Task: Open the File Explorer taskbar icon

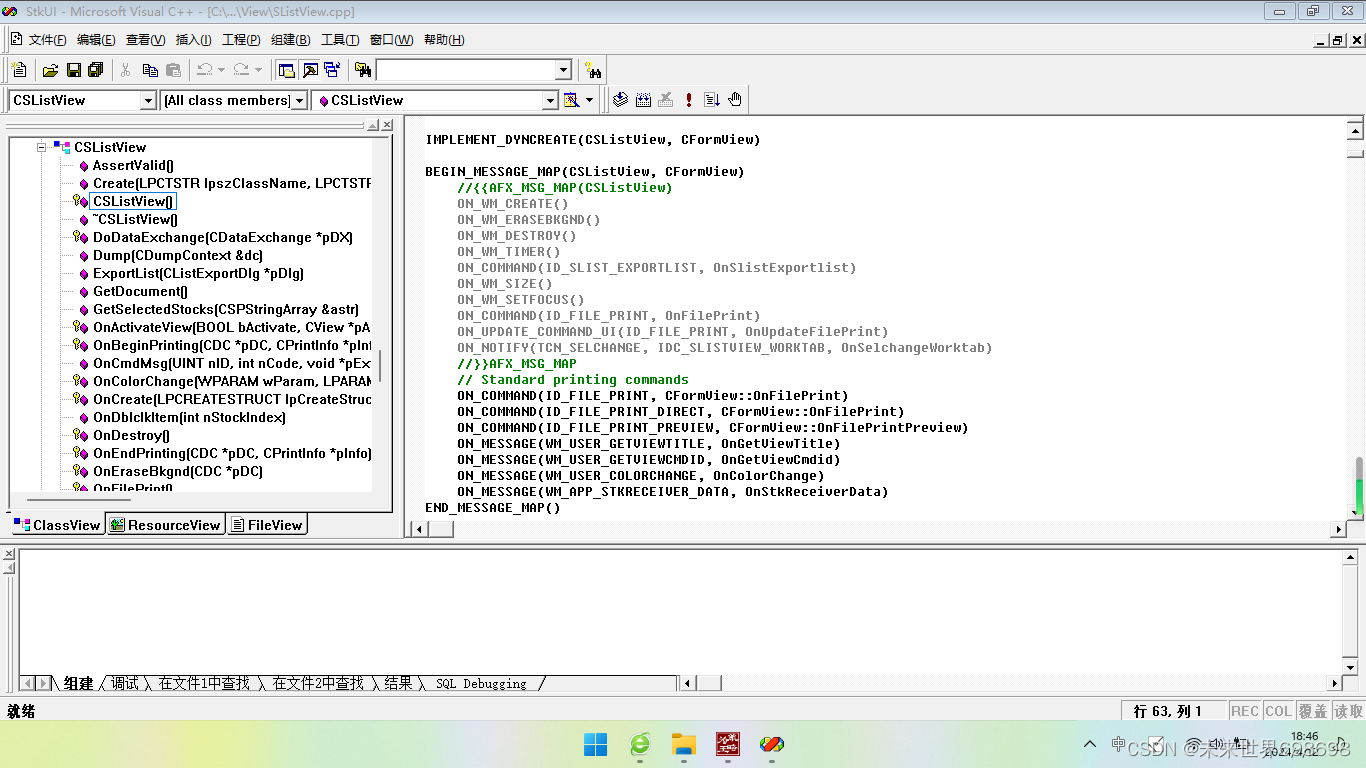Action: coord(683,744)
